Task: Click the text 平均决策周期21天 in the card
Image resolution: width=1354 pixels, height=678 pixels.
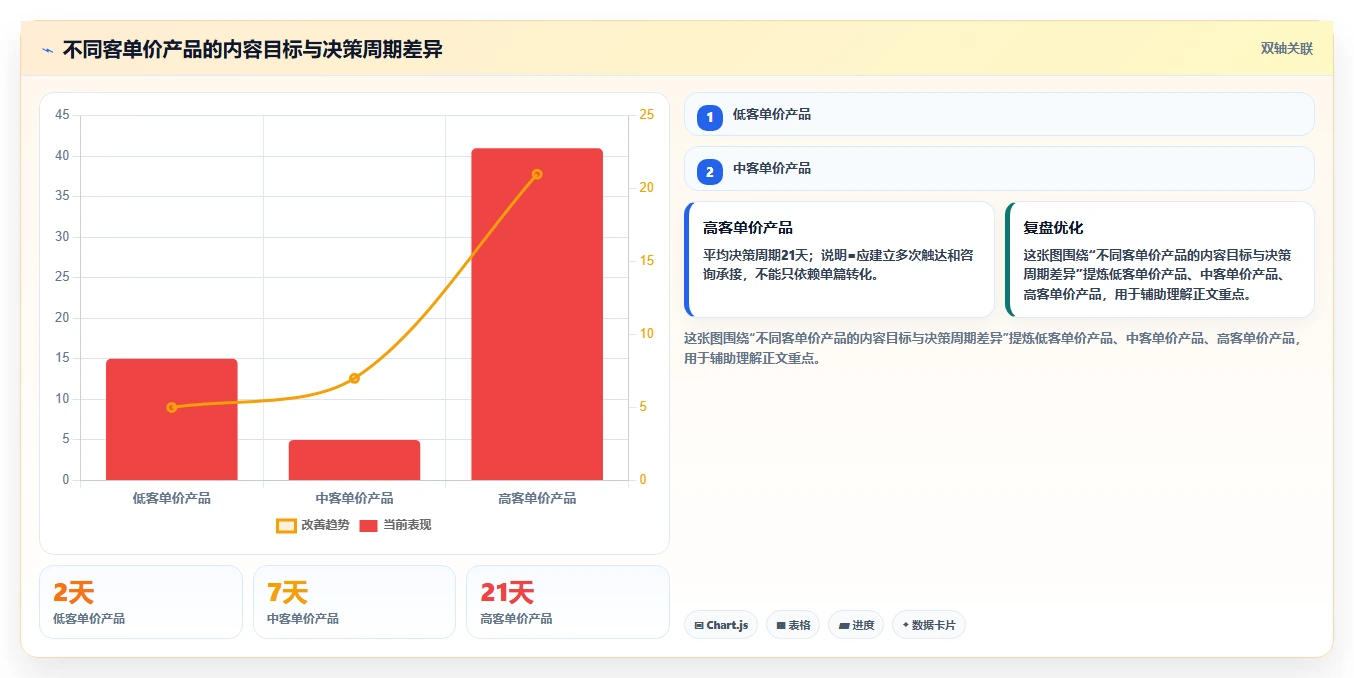Action: click(x=758, y=255)
